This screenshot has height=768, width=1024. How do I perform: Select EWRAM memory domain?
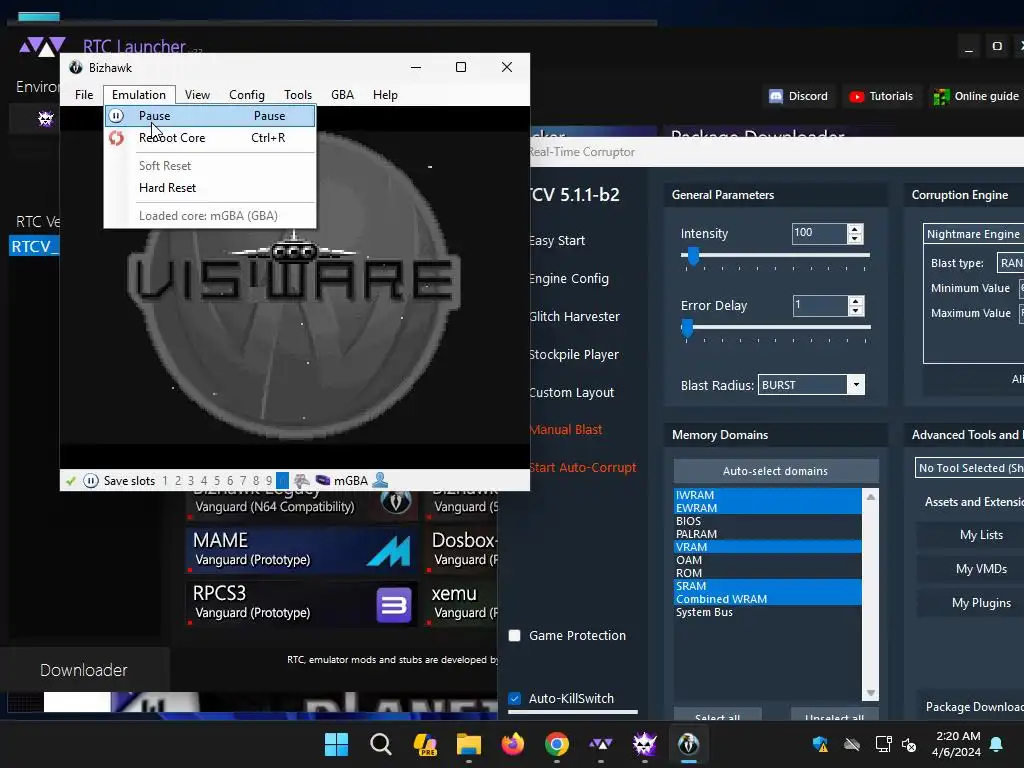[x=767, y=508]
